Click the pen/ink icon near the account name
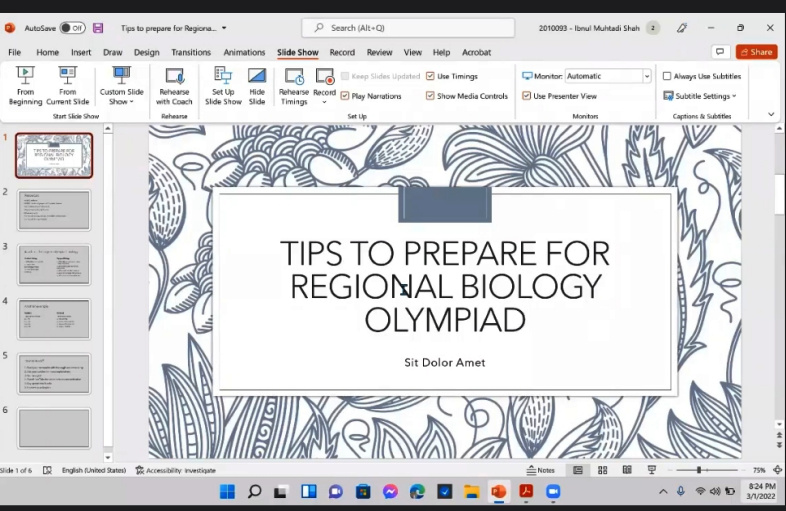This screenshot has height=511, width=786. (681, 28)
